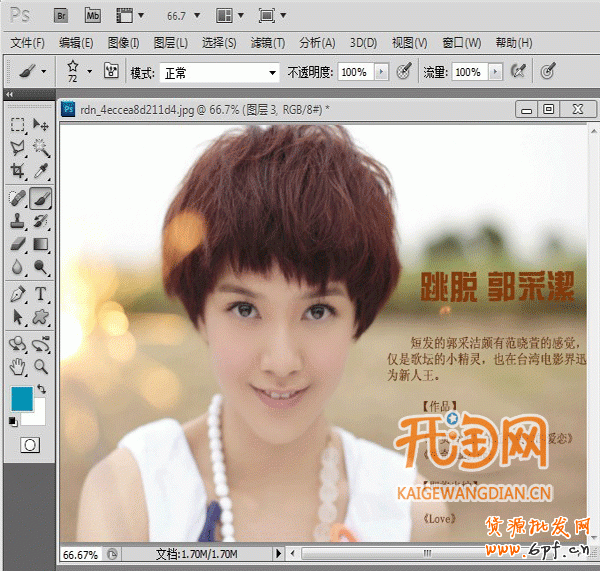Click the foreground blue color swatch
Screen dimensions: 600x571
21,398
